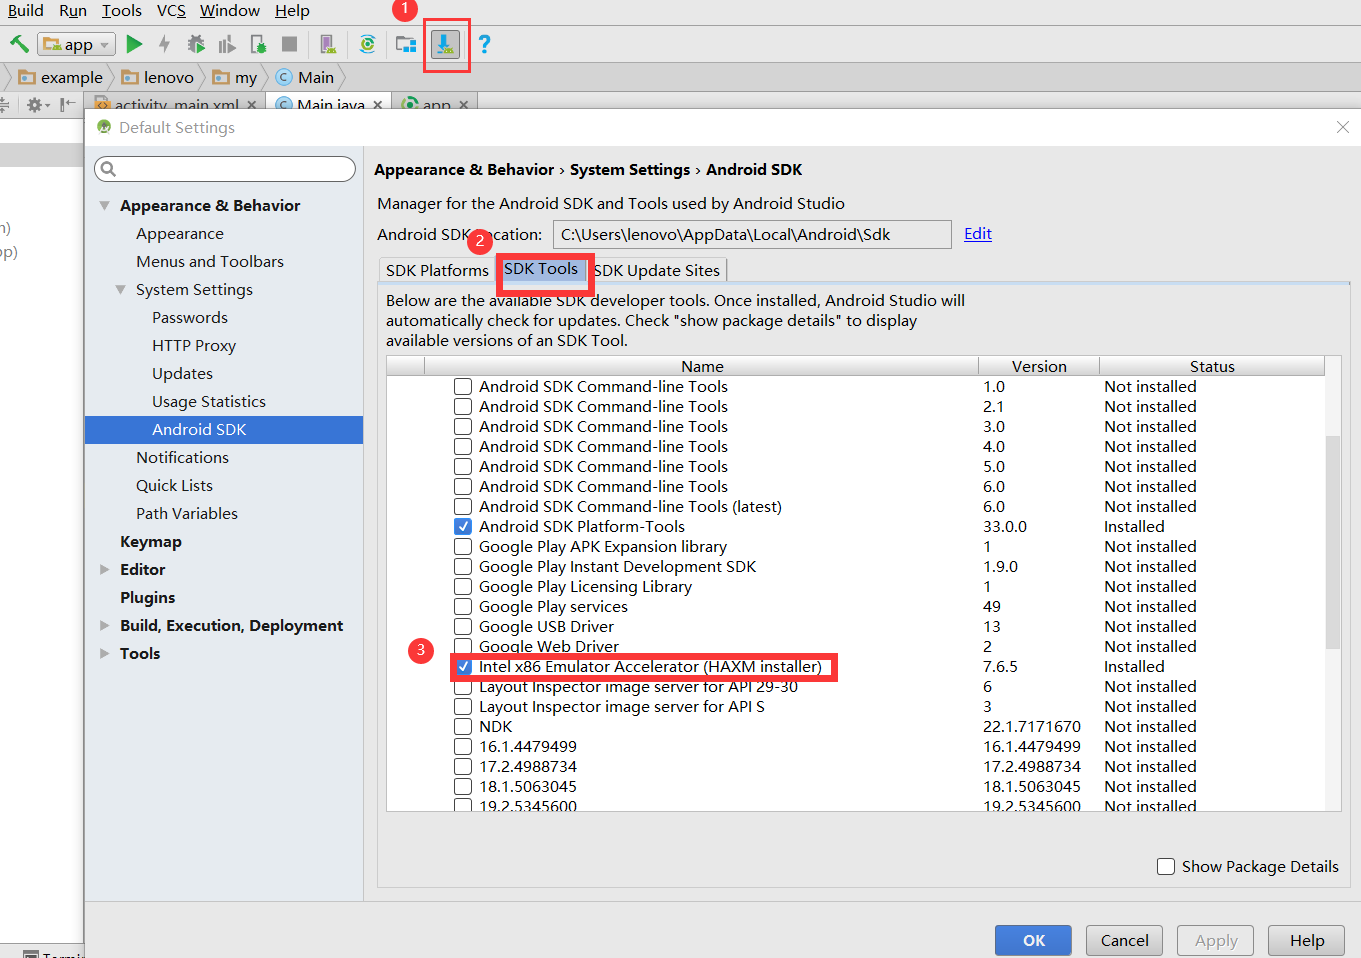Select Updates in settings tree

point(182,373)
